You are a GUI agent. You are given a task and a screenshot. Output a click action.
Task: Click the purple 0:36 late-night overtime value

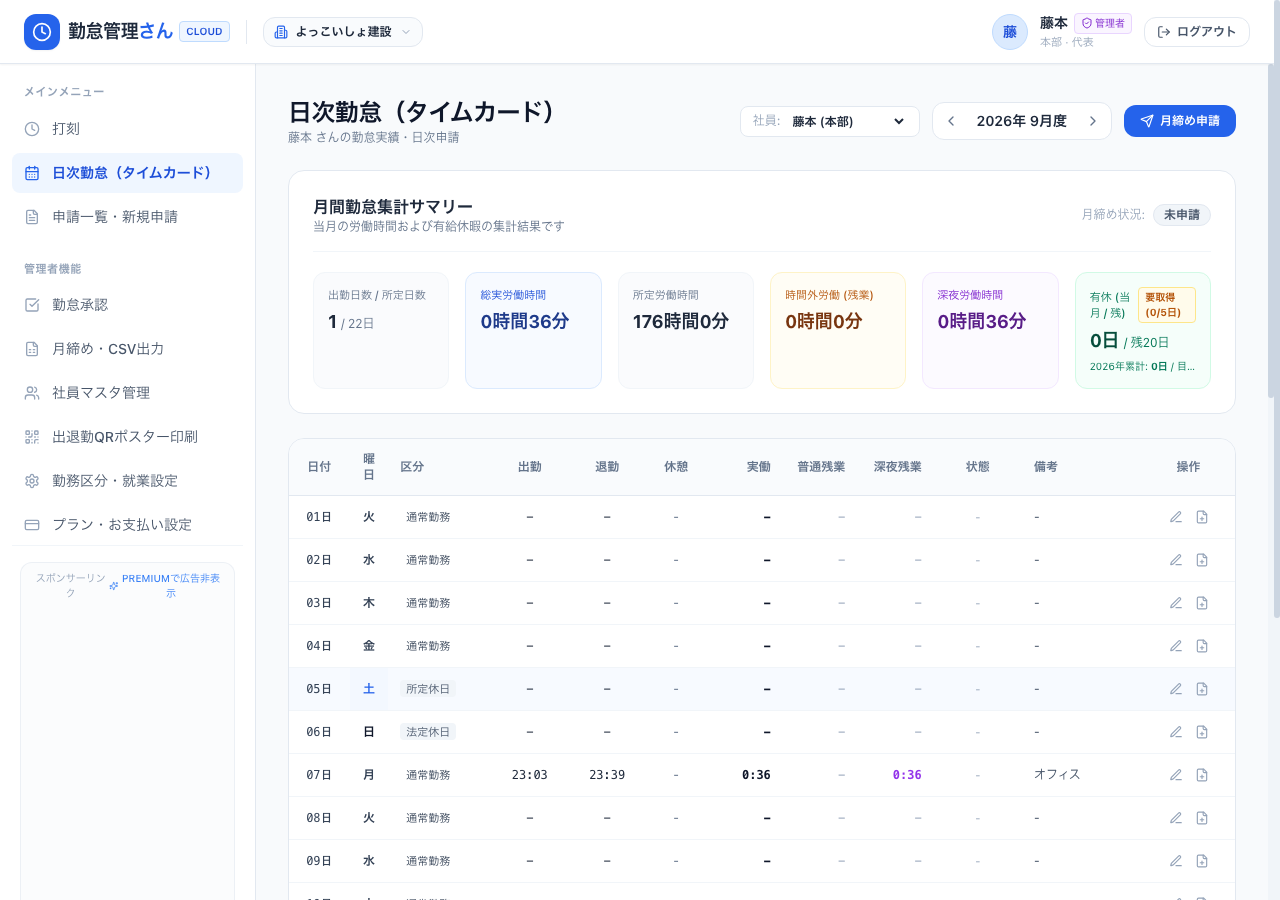click(x=907, y=775)
